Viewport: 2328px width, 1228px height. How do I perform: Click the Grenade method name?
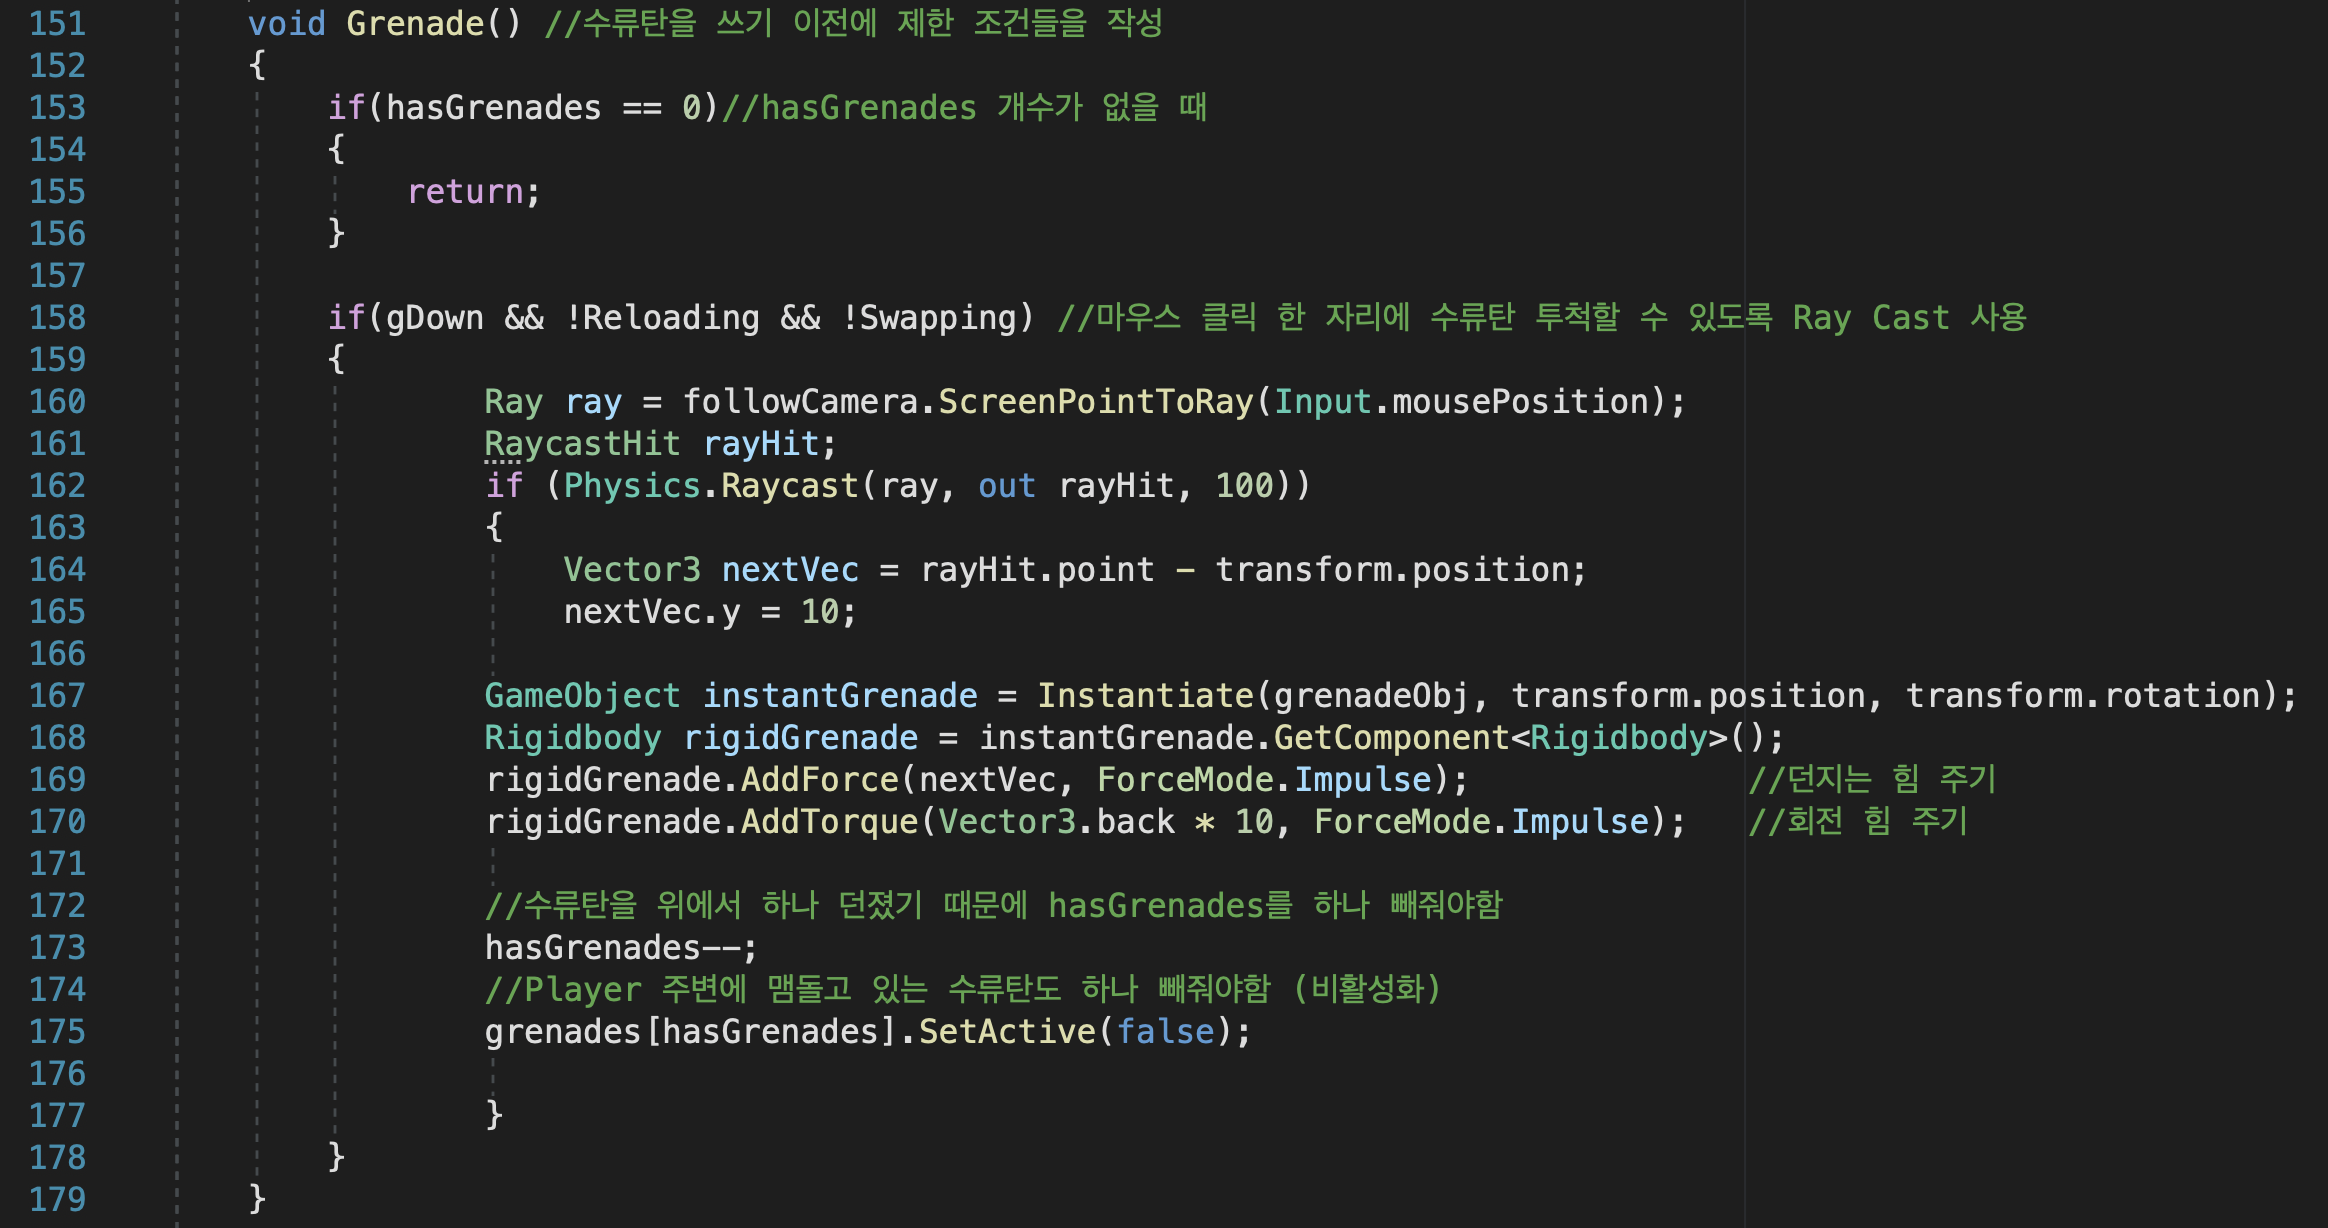414,23
